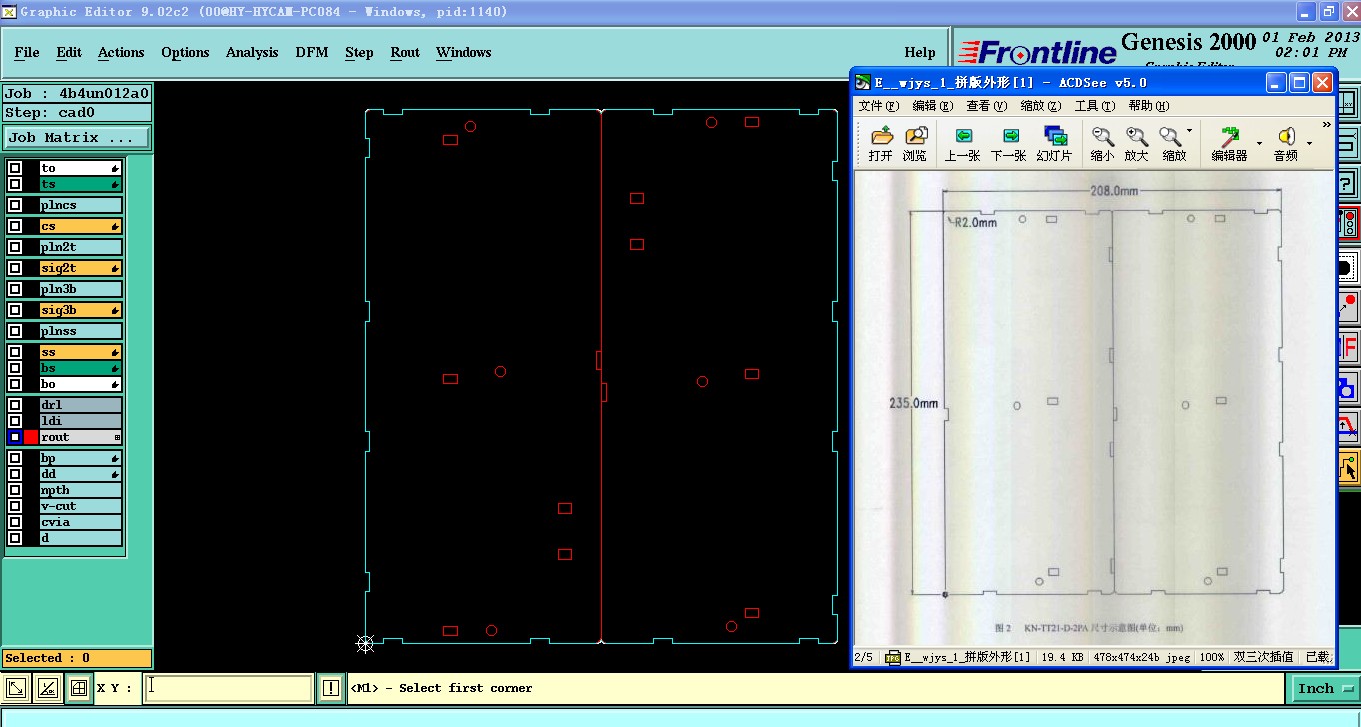Select the 'cvia' layer row
Screen dimensions: 1361x727
(80, 522)
